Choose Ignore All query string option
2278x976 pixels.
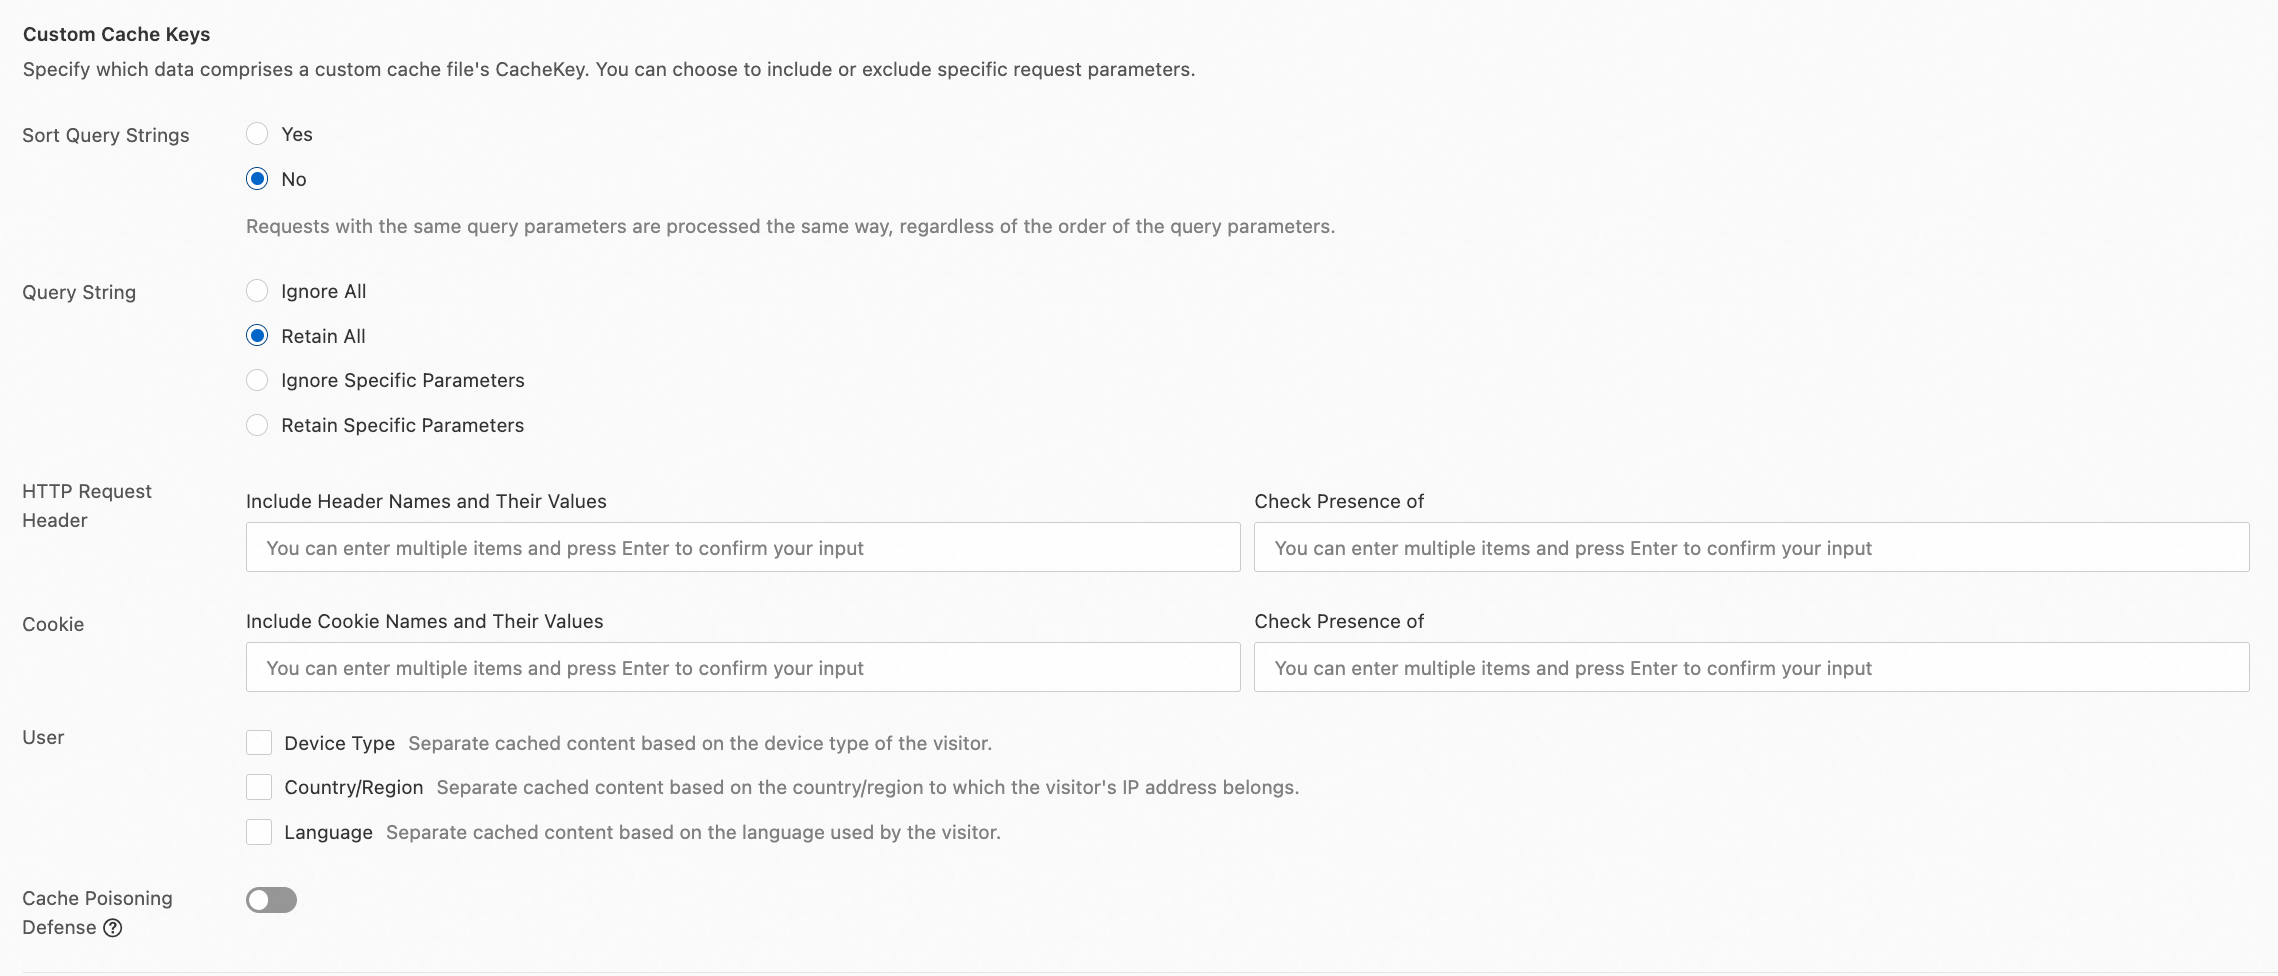(257, 291)
